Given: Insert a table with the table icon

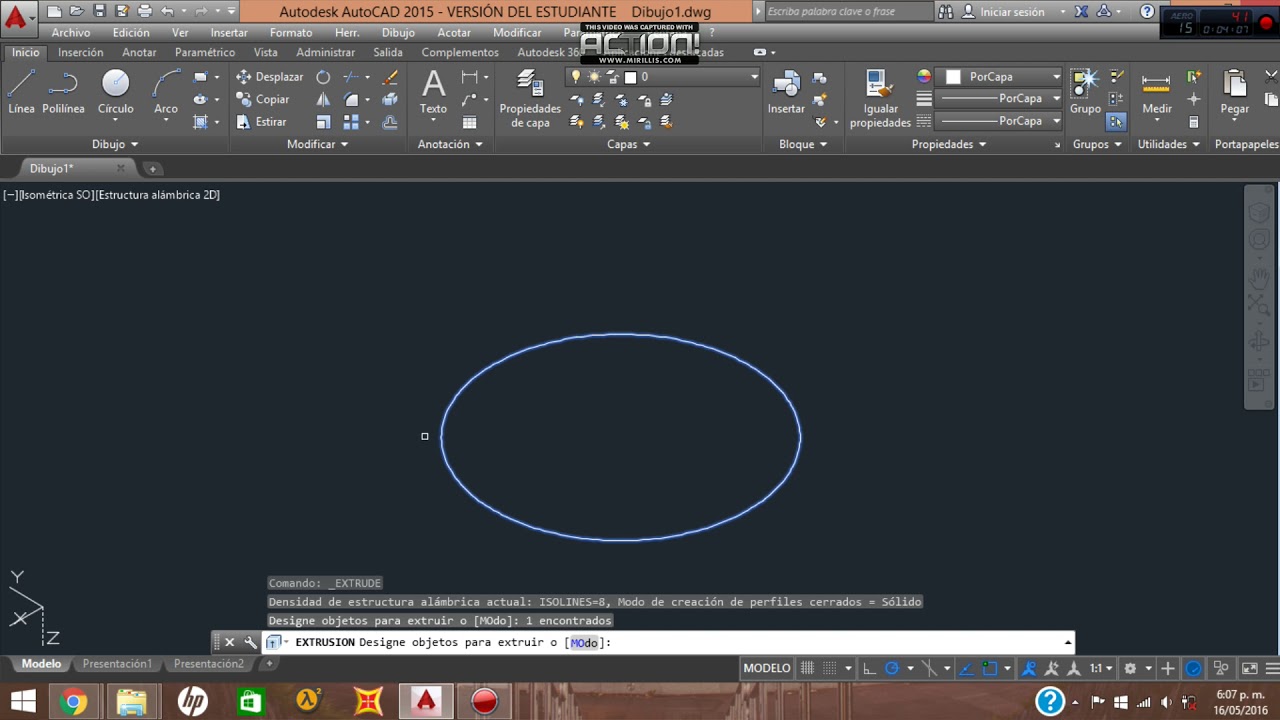Looking at the screenshot, I should point(469,122).
